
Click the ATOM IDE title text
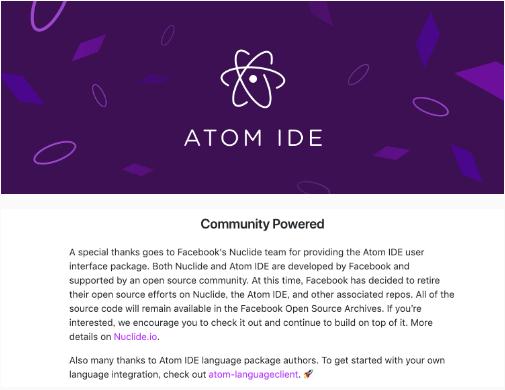[253, 138]
